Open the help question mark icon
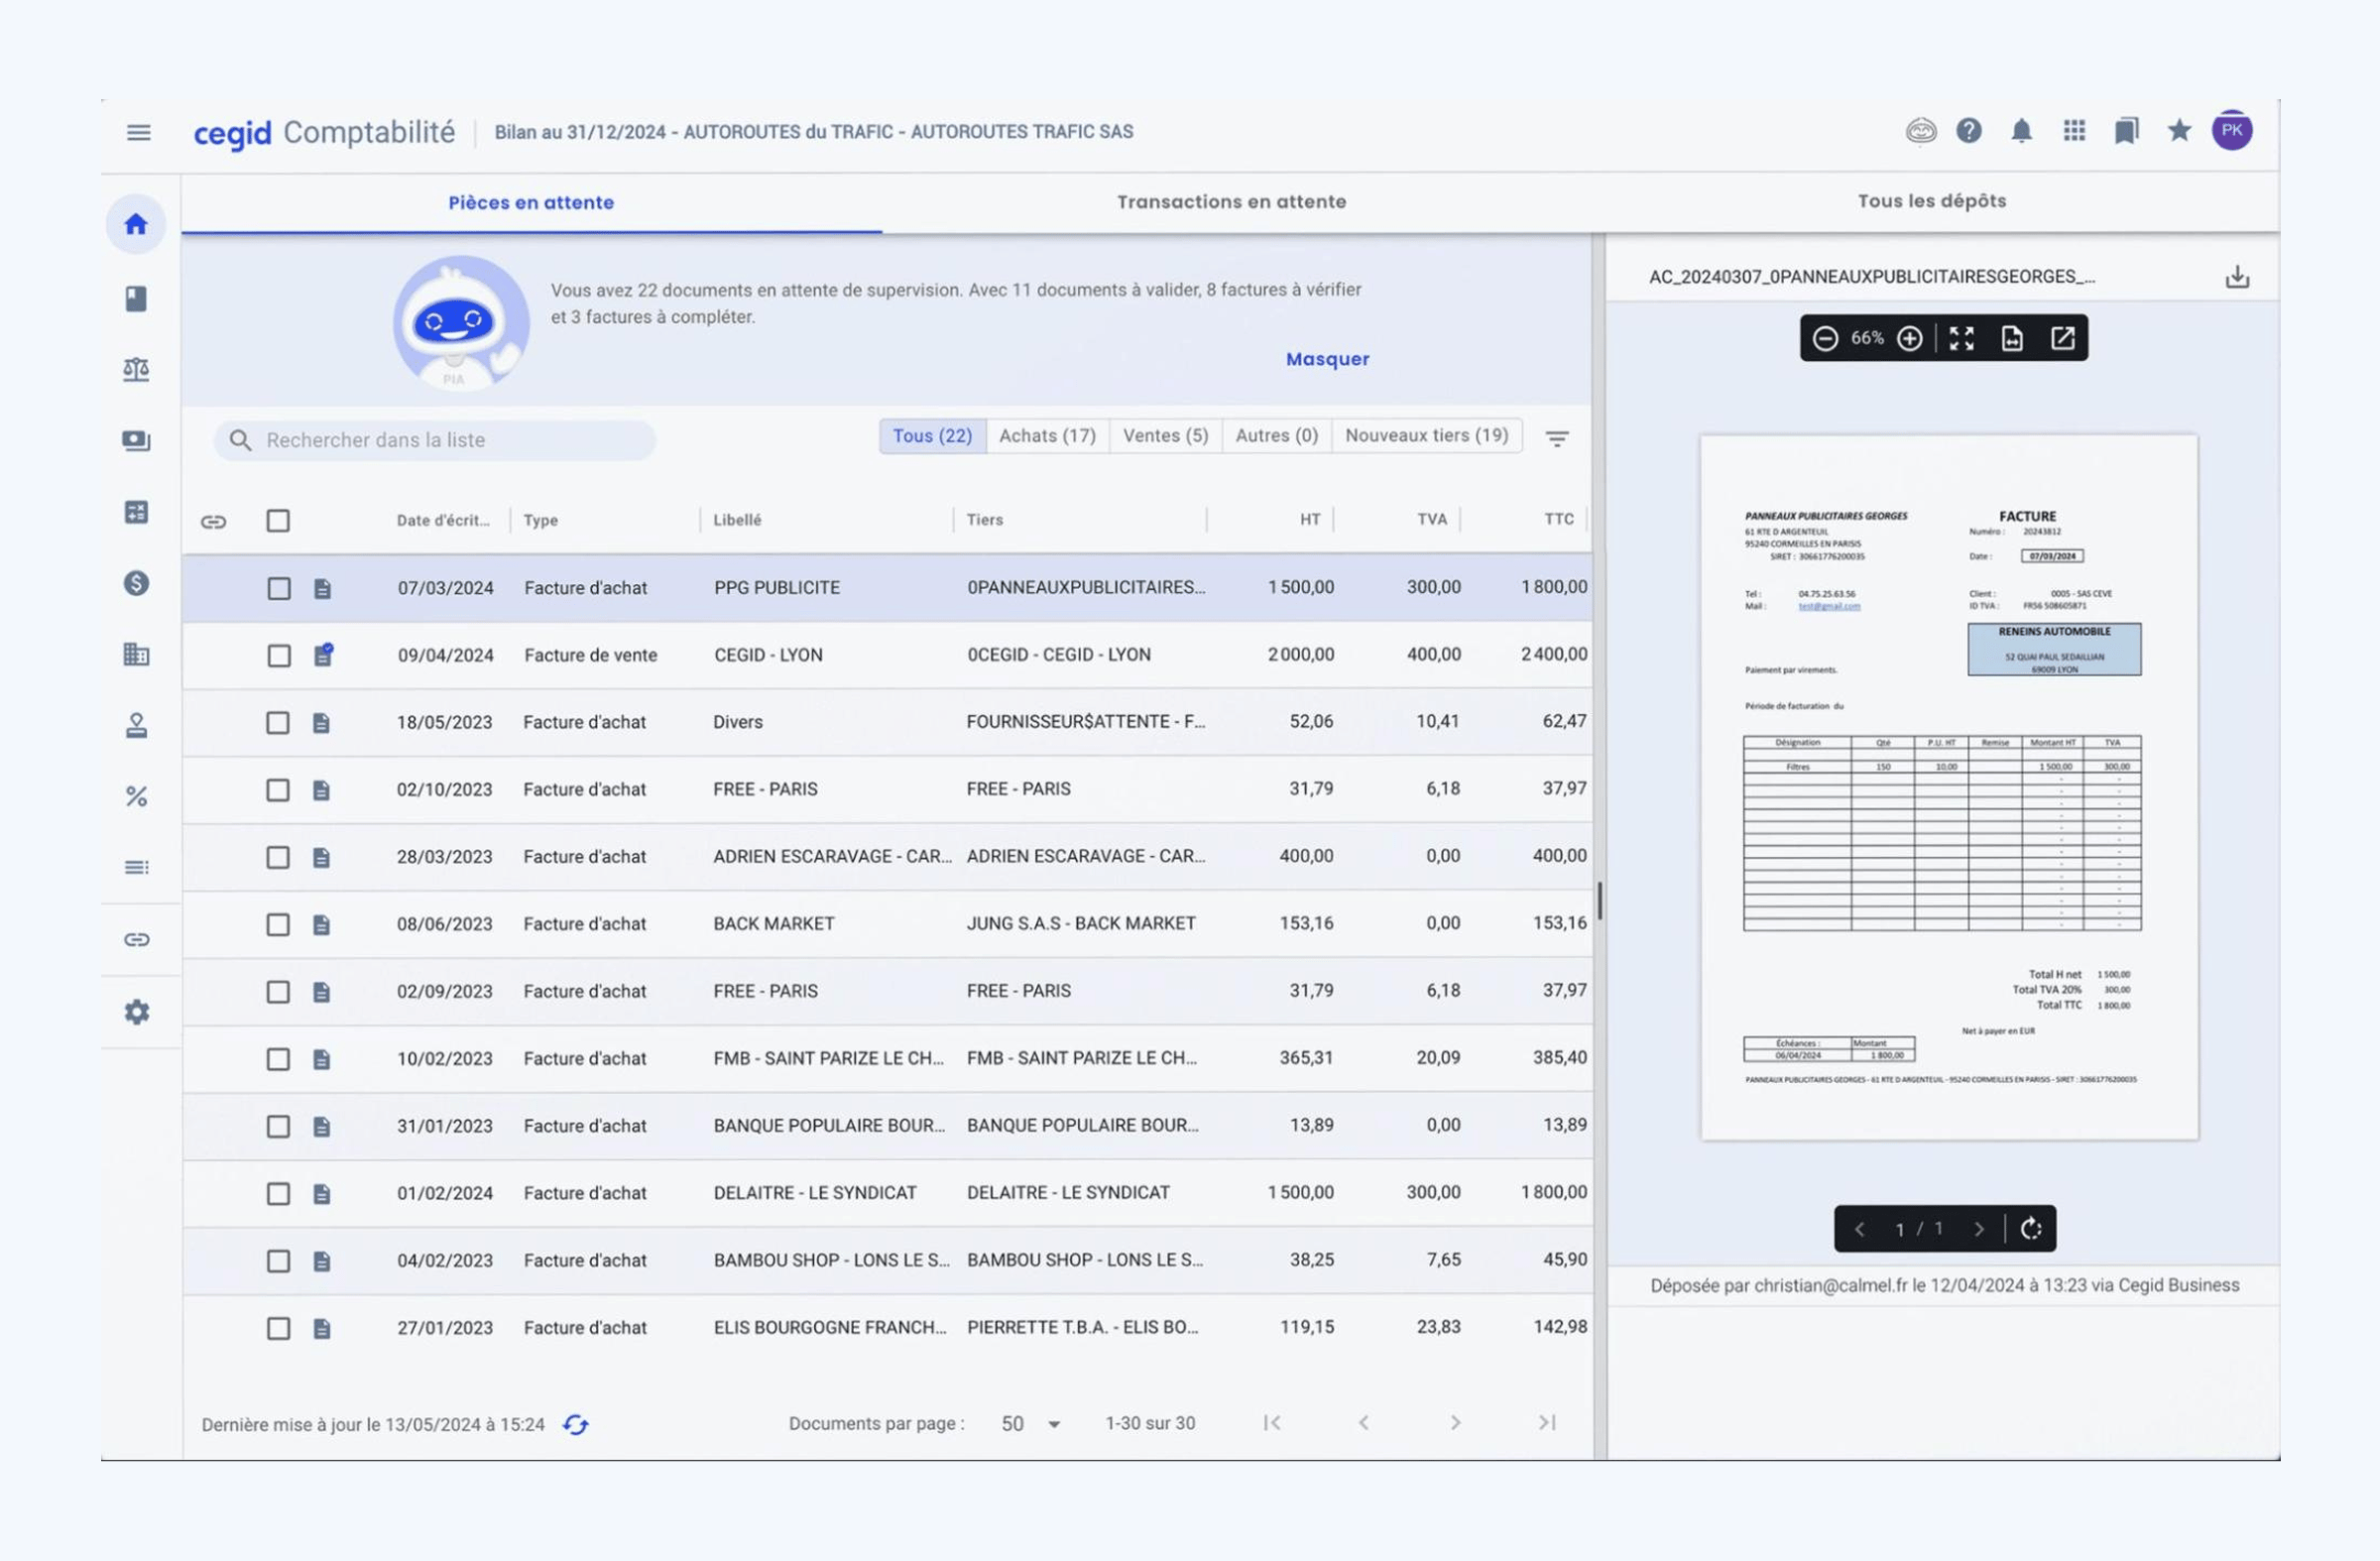Viewport: 2380px width, 1561px height. pyautogui.click(x=1969, y=131)
